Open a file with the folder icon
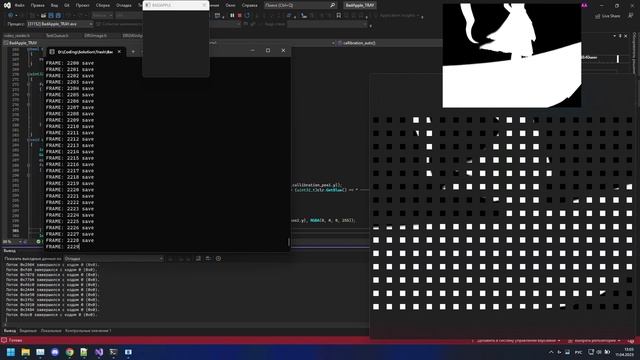640x360 pixels. click(43, 16)
